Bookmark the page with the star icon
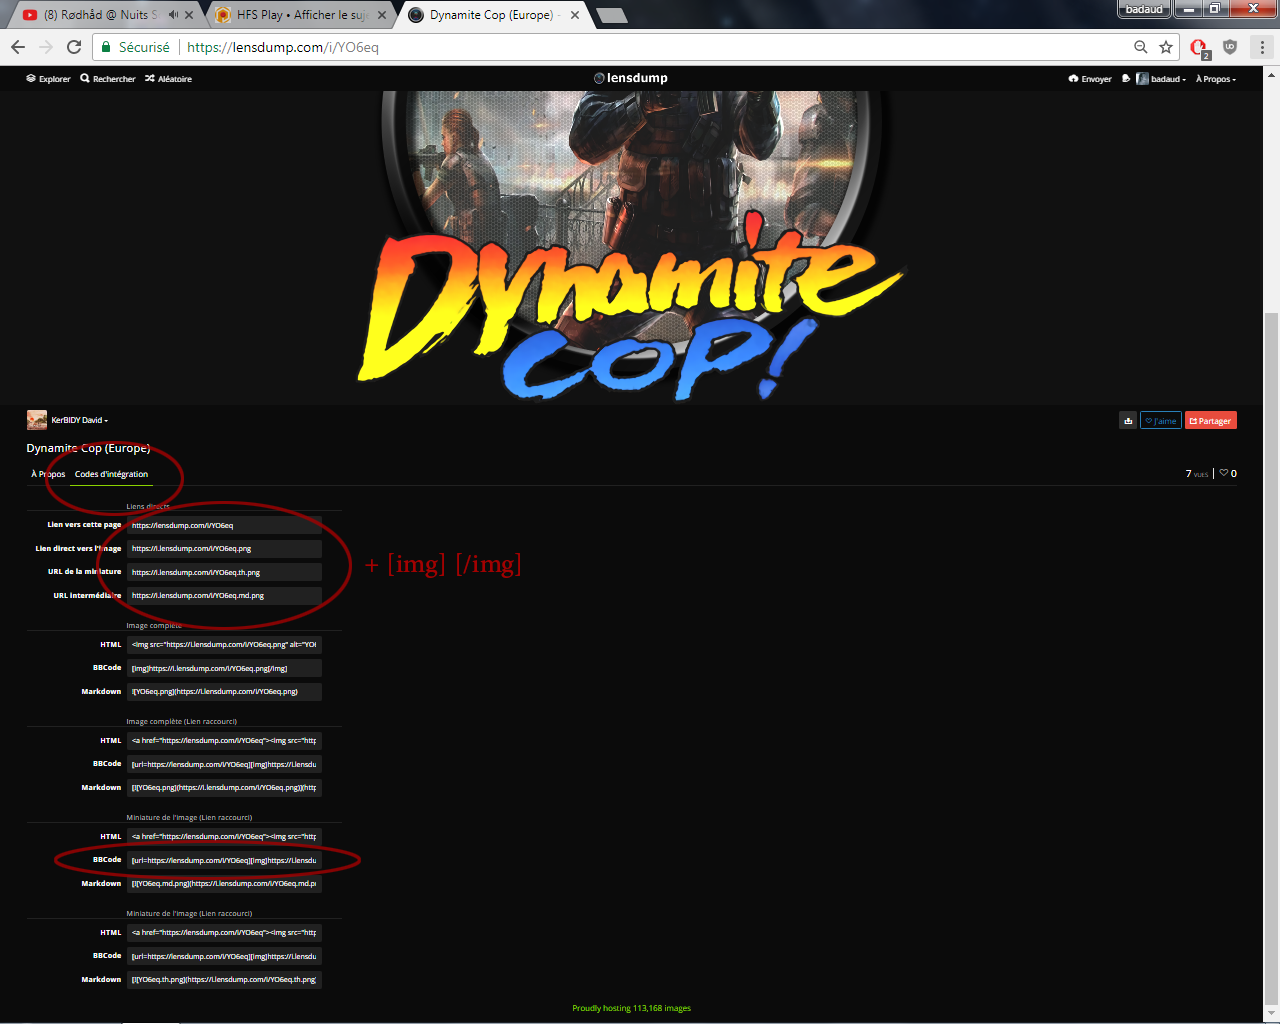 pos(1166,47)
